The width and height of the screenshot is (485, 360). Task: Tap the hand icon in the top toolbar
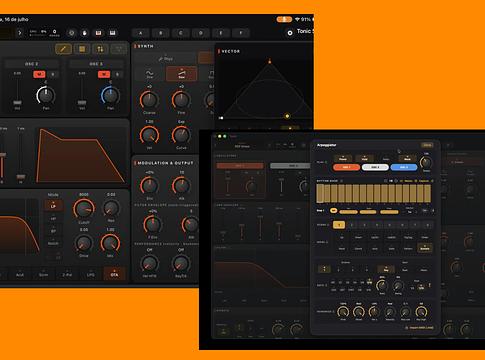(85, 33)
